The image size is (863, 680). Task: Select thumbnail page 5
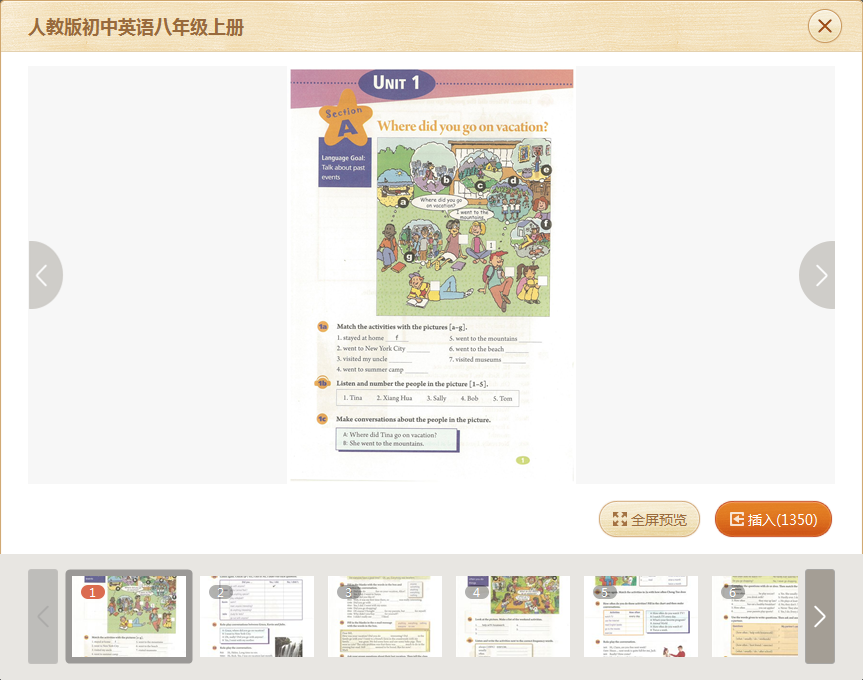[641, 616]
